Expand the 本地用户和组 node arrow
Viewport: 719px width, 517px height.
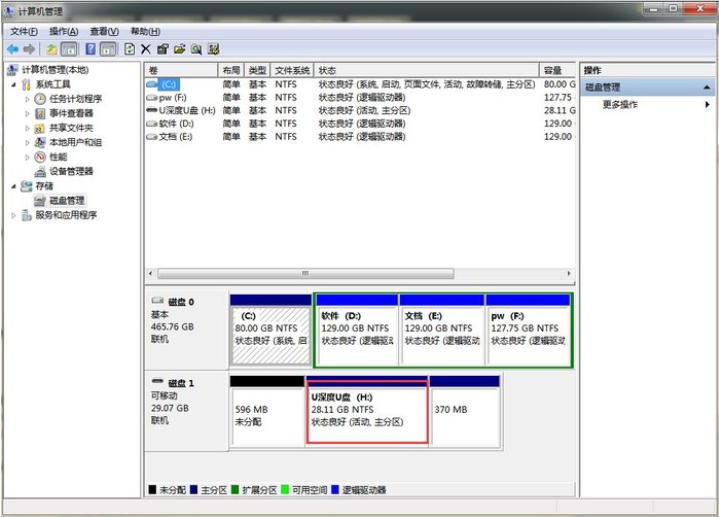27,142
